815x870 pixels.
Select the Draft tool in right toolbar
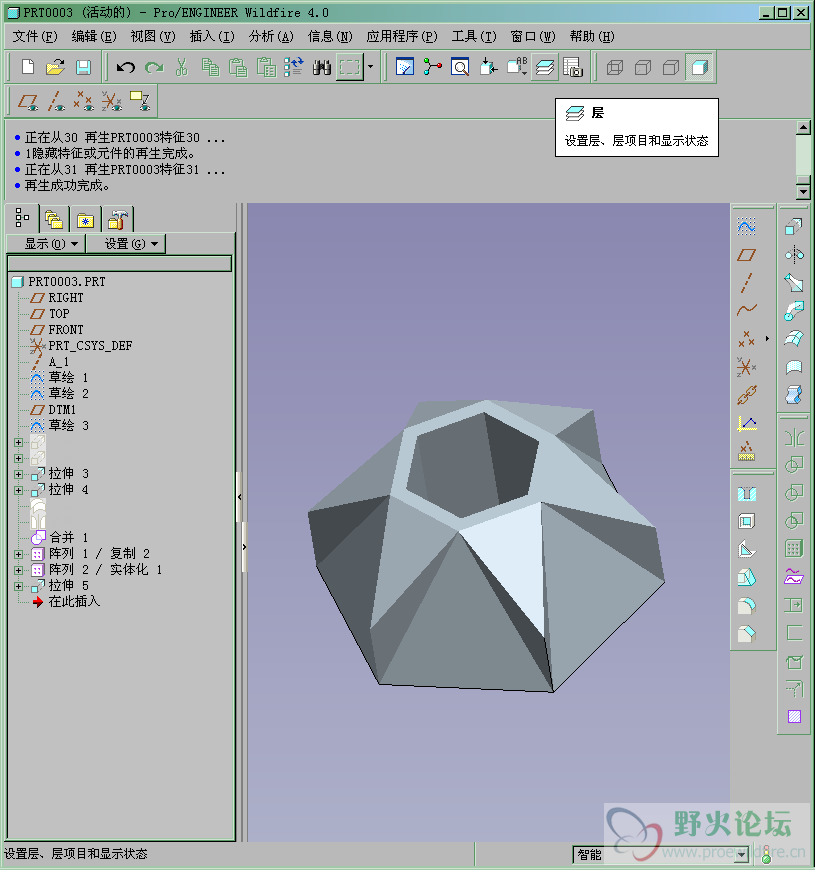[x=747, y=578]
